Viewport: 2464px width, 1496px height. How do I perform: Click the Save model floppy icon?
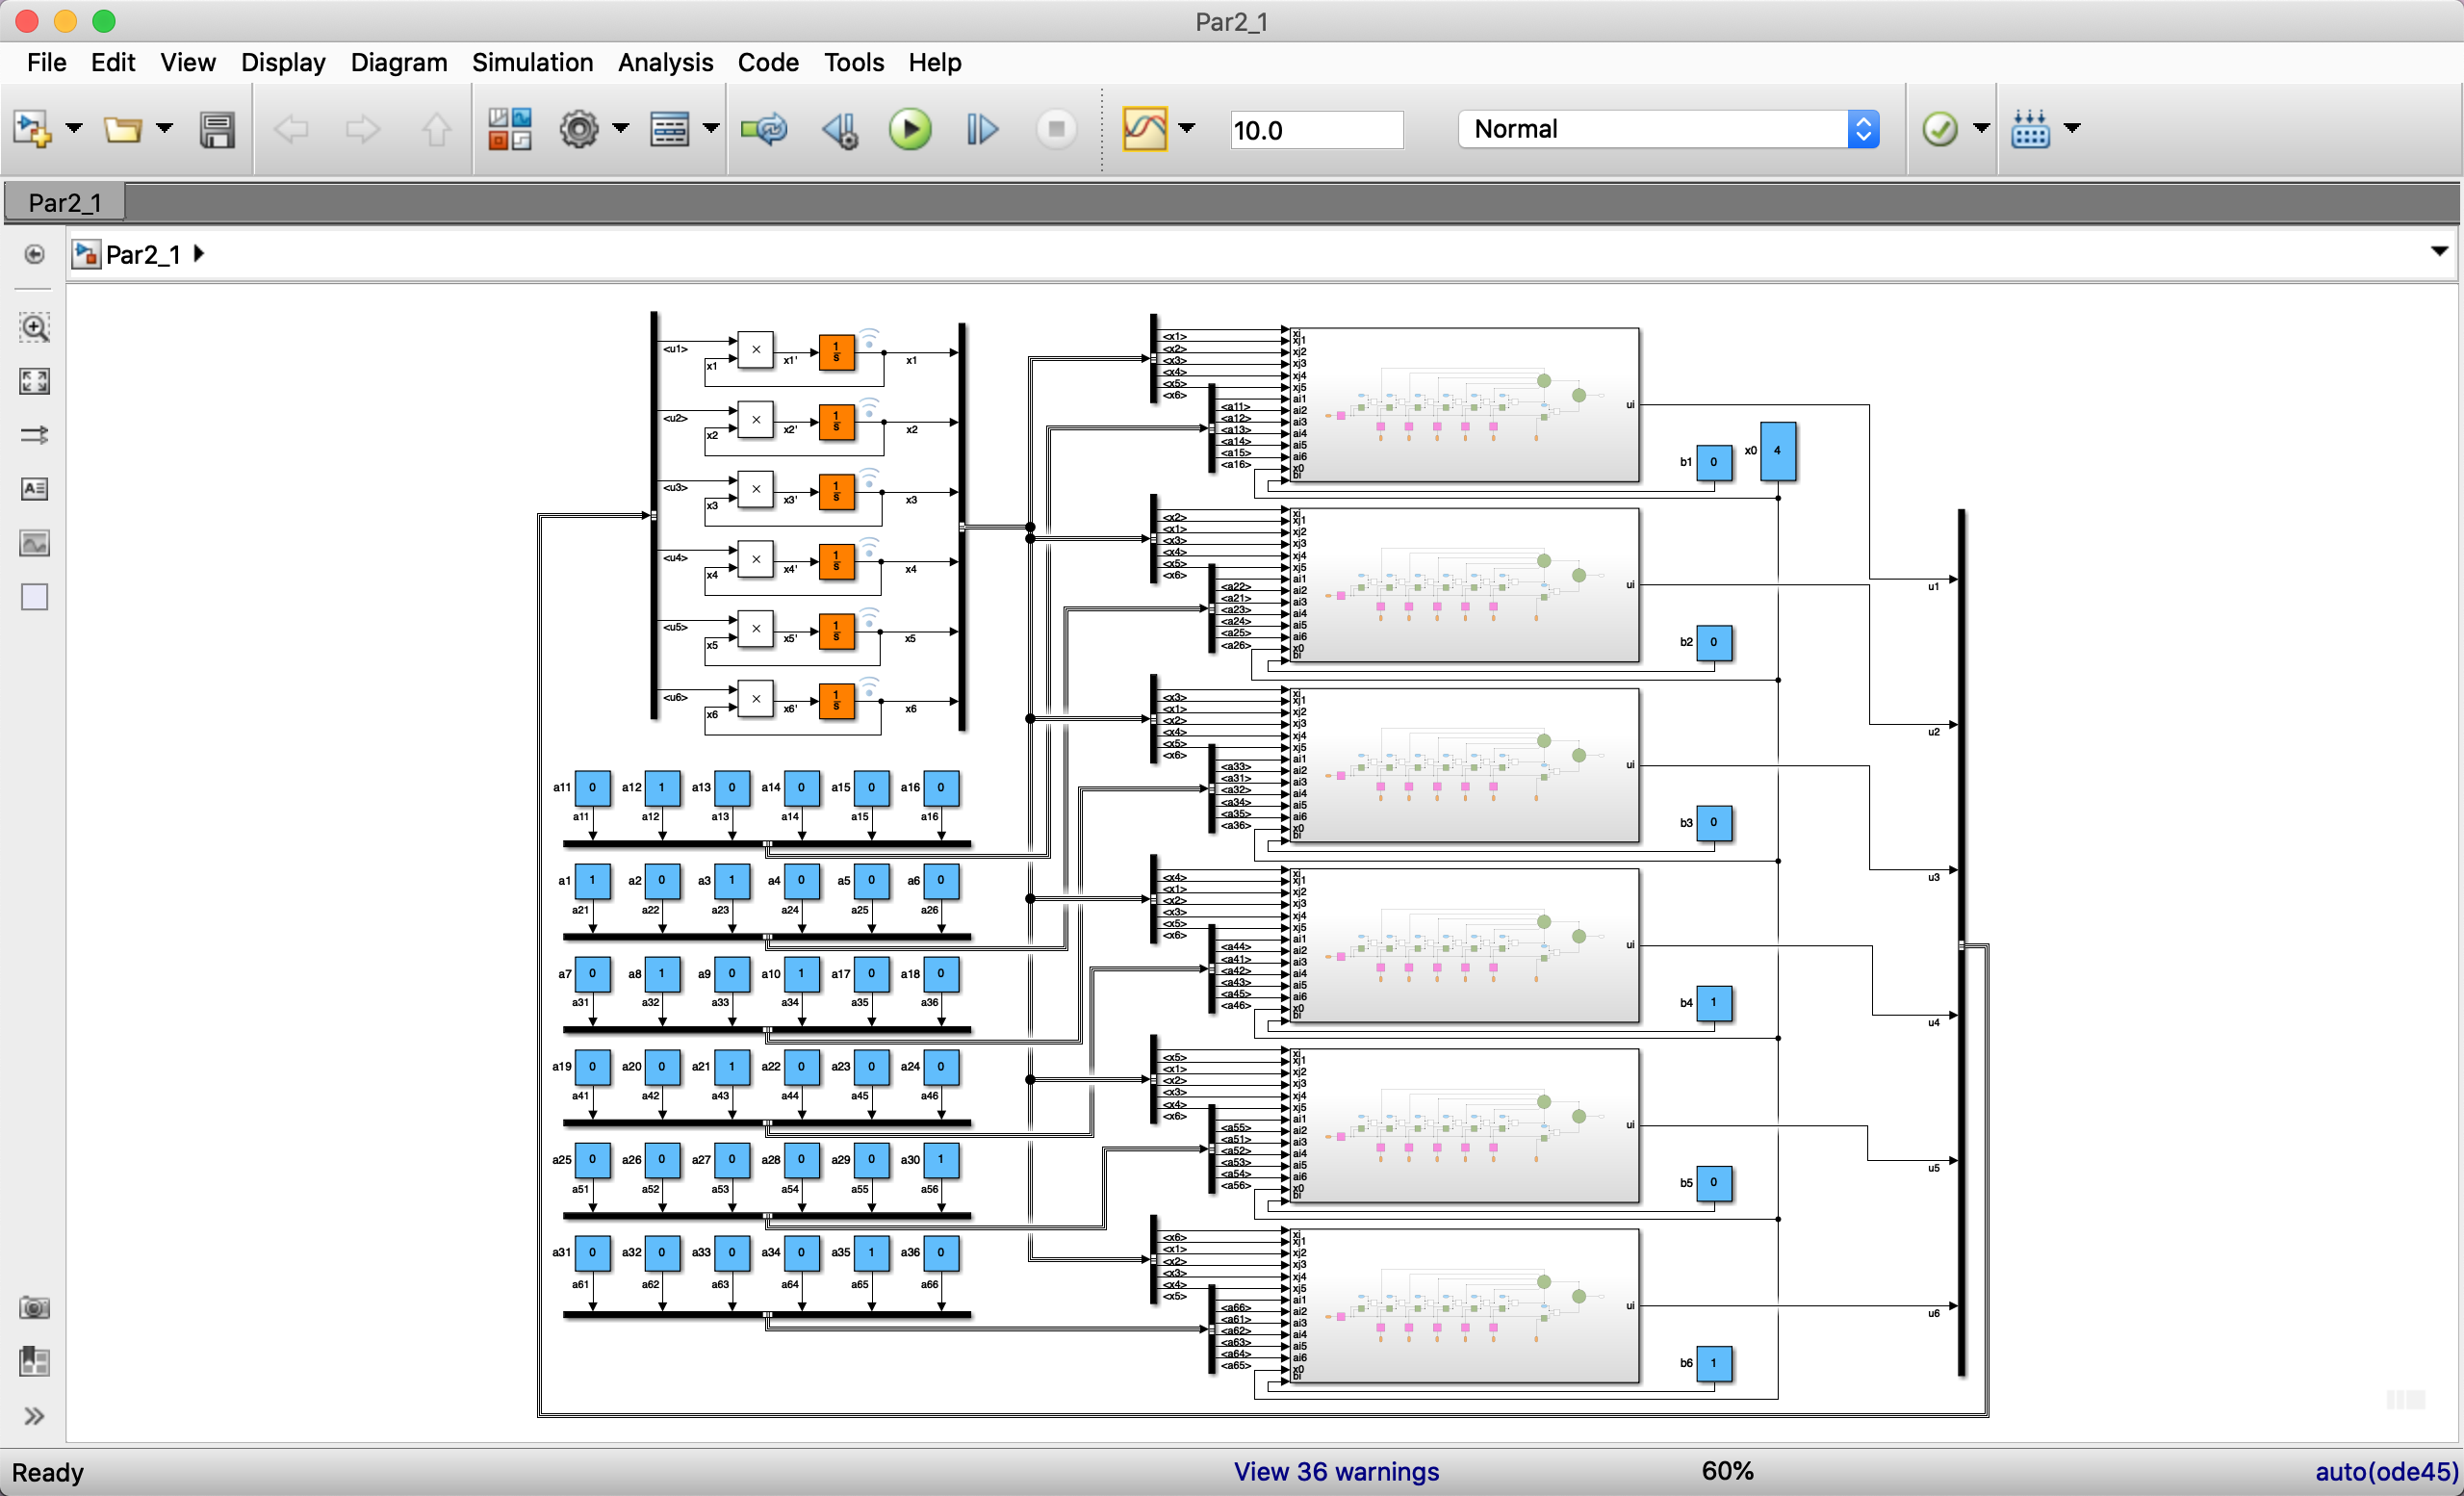[216, 129]
